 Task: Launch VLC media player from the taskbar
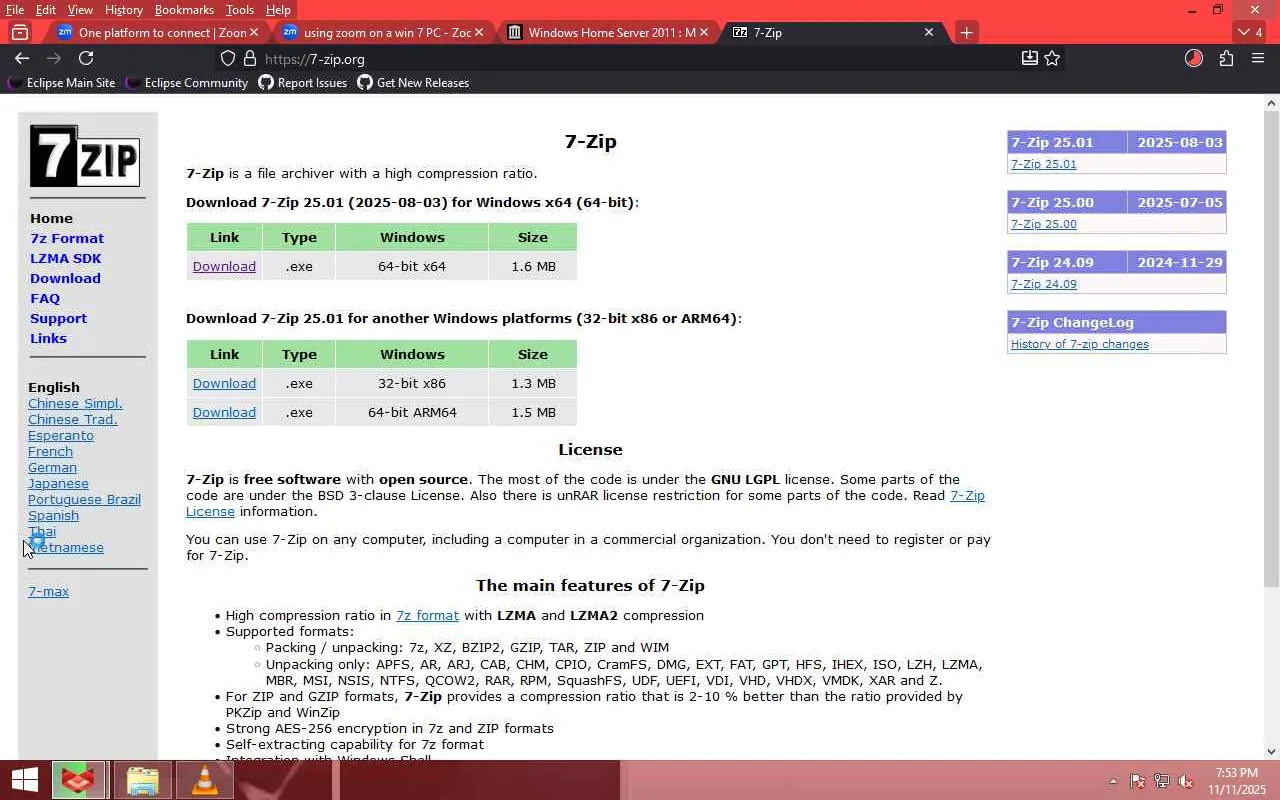click(204, 780)
